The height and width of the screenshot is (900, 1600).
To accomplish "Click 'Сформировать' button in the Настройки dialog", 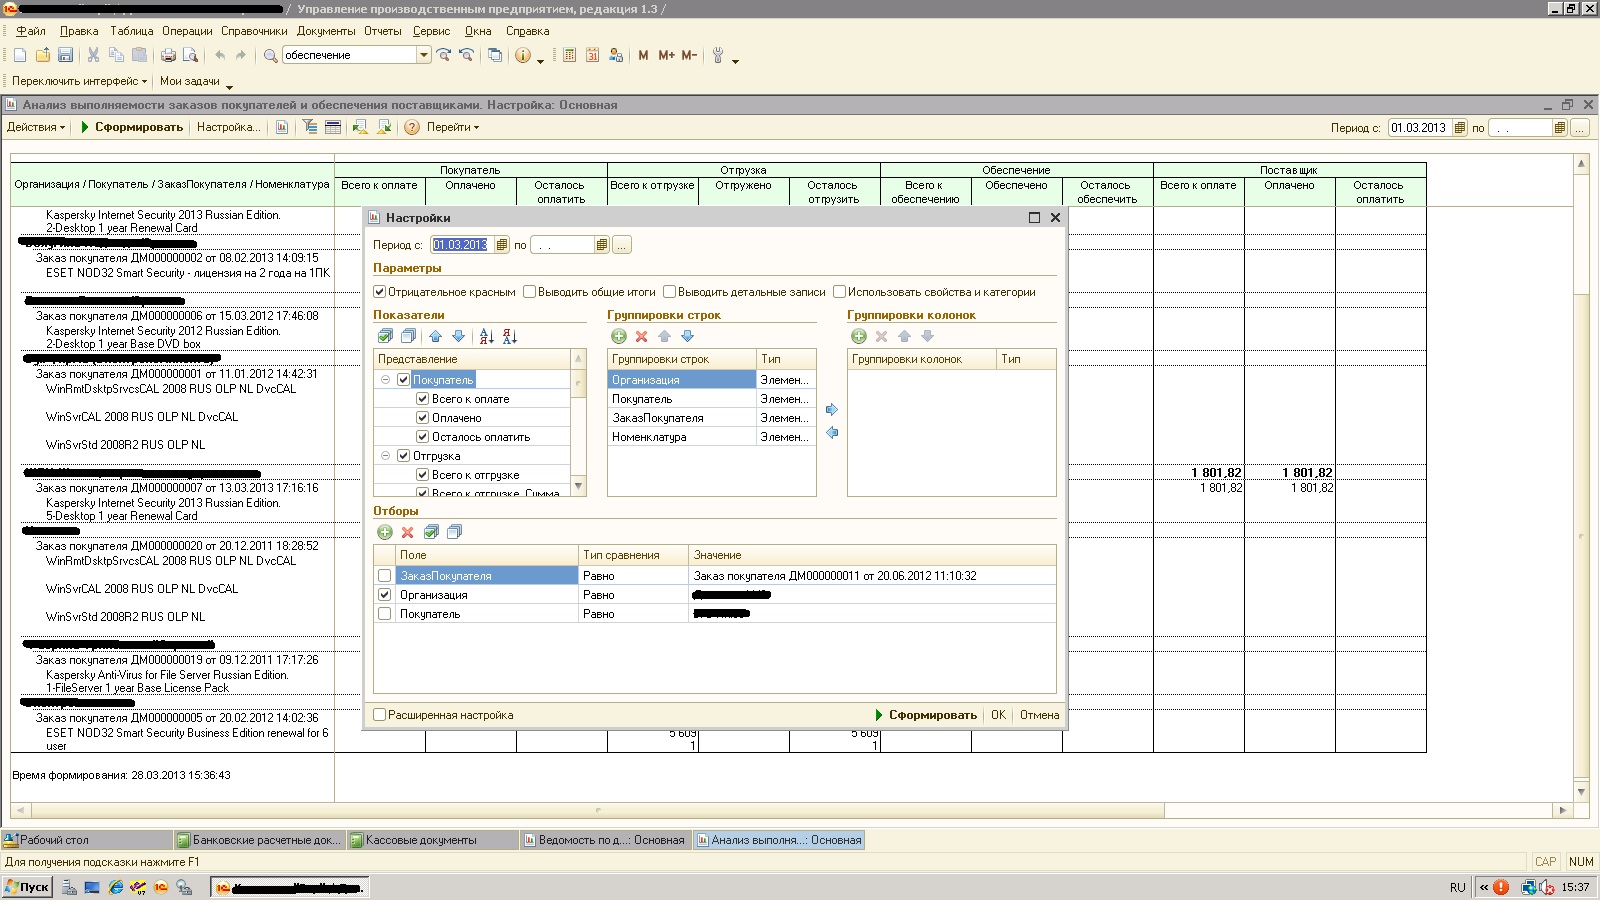I will [926, 715].
